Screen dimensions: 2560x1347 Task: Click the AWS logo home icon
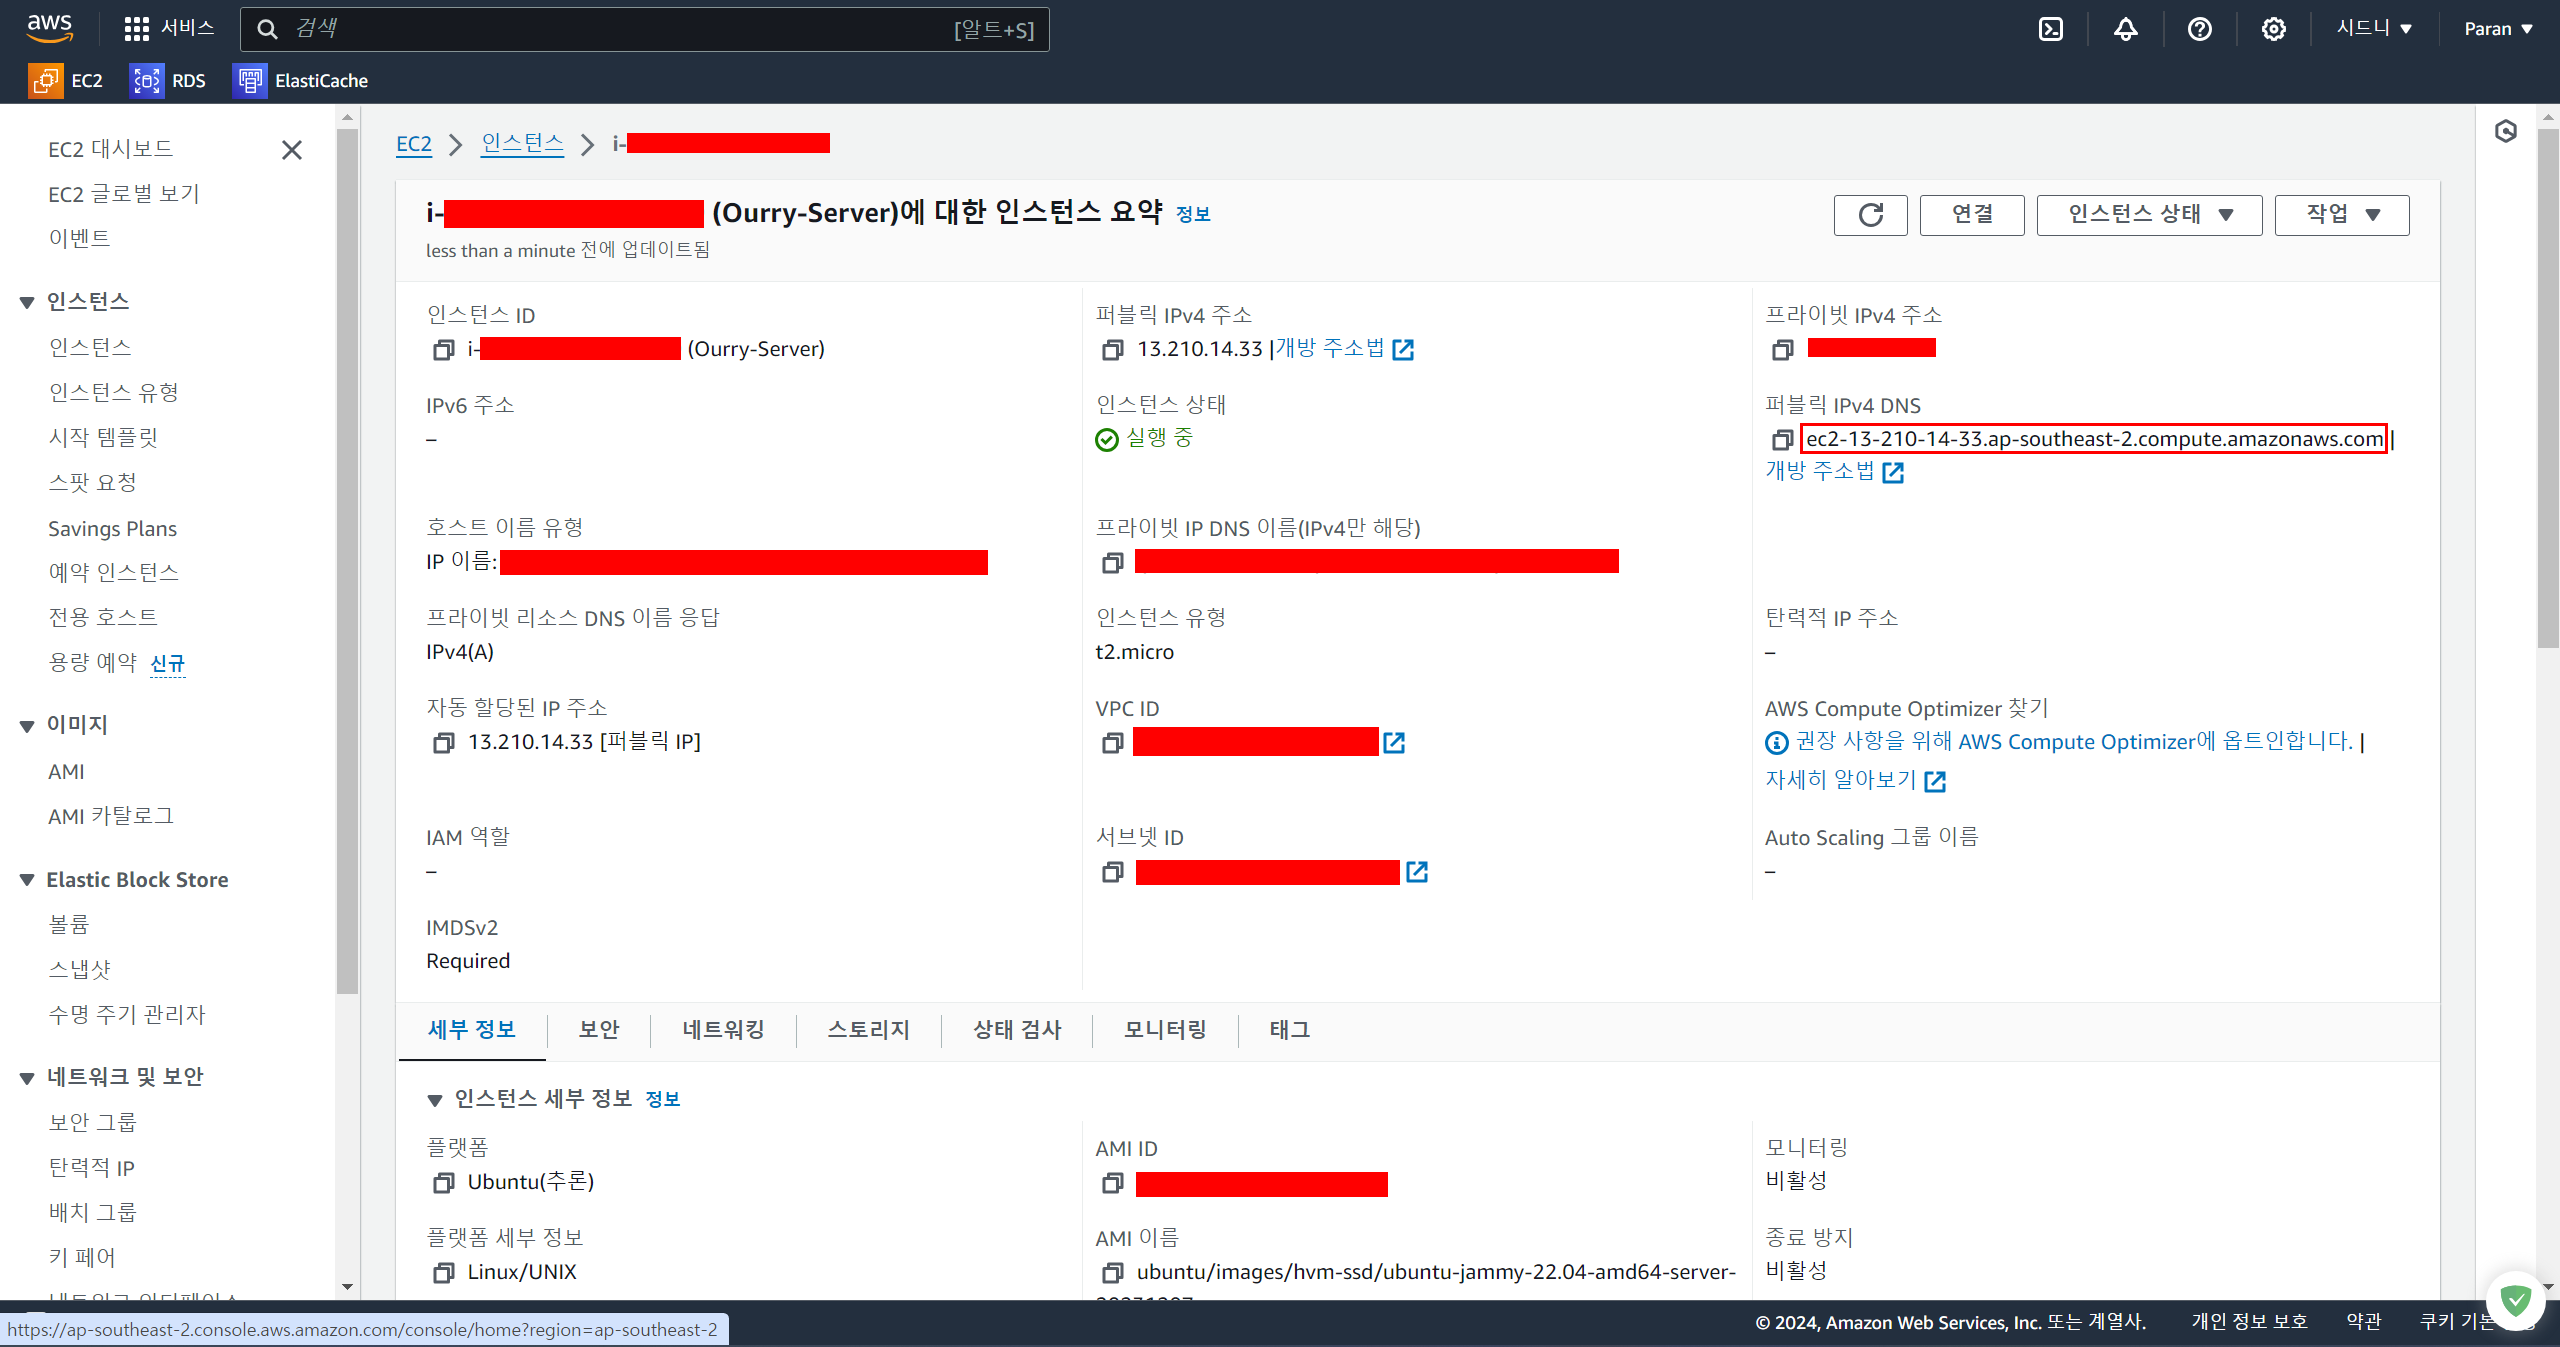tap(50, 28)
